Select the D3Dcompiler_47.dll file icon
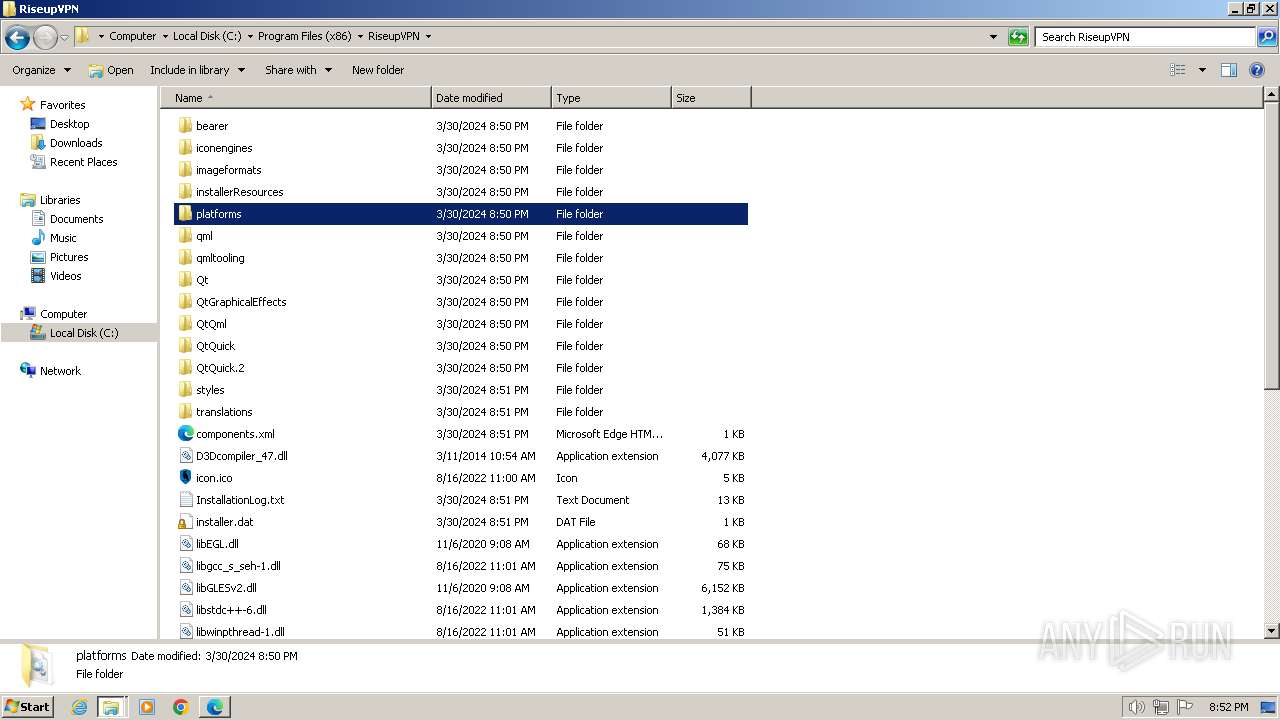The height and width of the screenshot is (720, 1280). click(185, 456)
